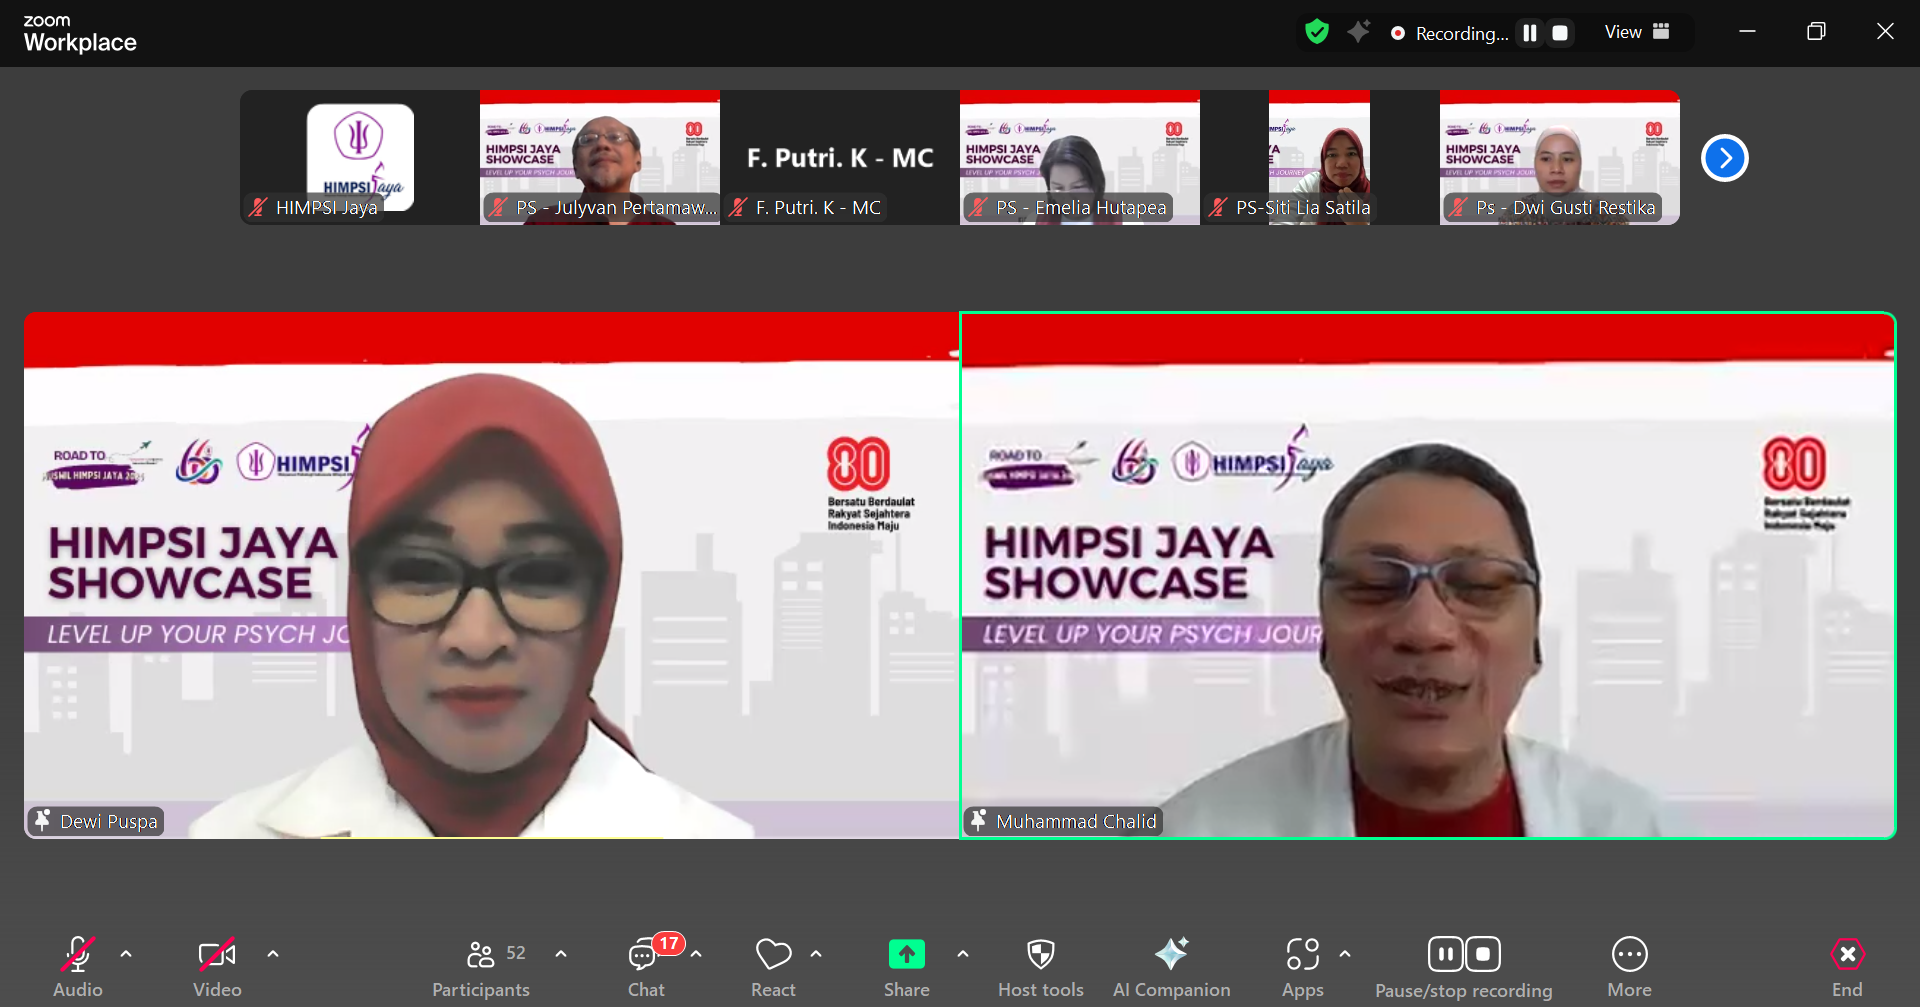Select PS - Julyvan Pertamaw... video thumbnail

coord(600,157)
